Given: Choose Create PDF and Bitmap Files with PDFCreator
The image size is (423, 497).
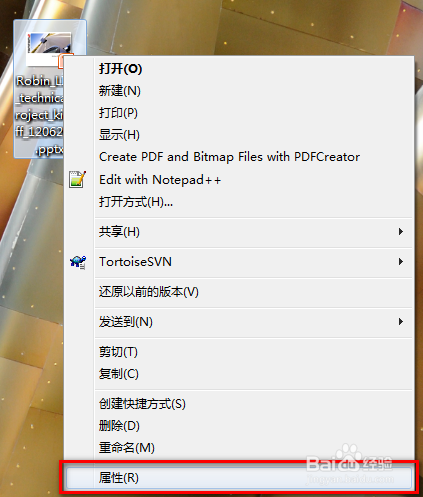Looking at the screenshot, I should [x=229, y=157].
